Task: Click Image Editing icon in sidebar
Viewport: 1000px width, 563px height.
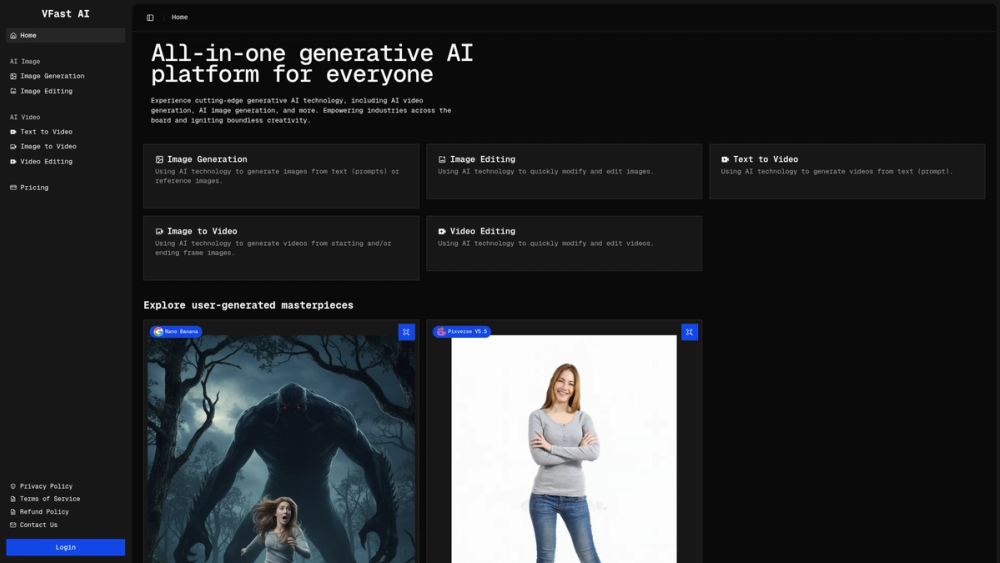Action: pyautogui.click(x=13, y=91)
